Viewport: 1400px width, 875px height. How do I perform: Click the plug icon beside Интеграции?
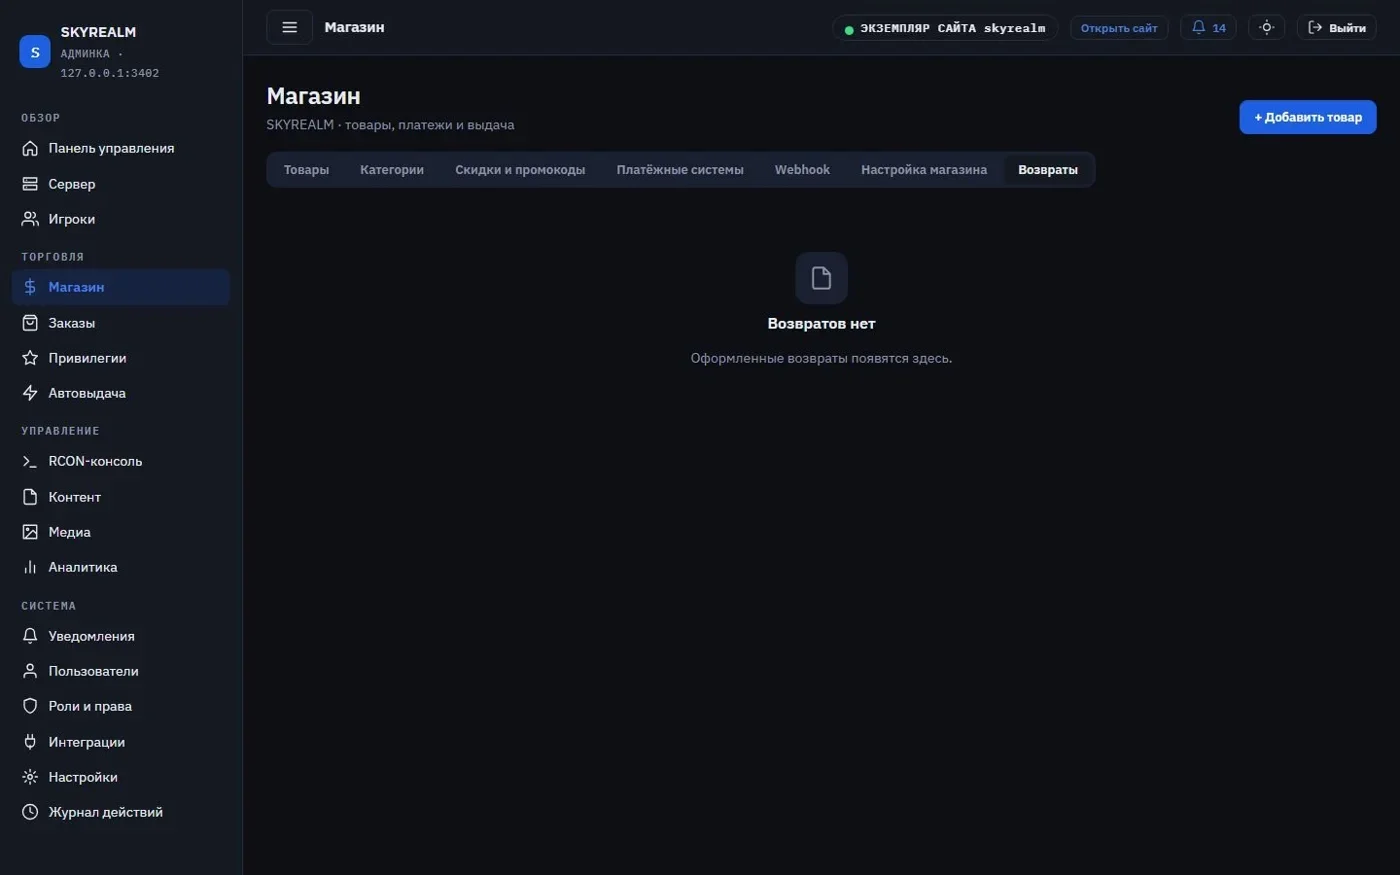click(30, 742)
